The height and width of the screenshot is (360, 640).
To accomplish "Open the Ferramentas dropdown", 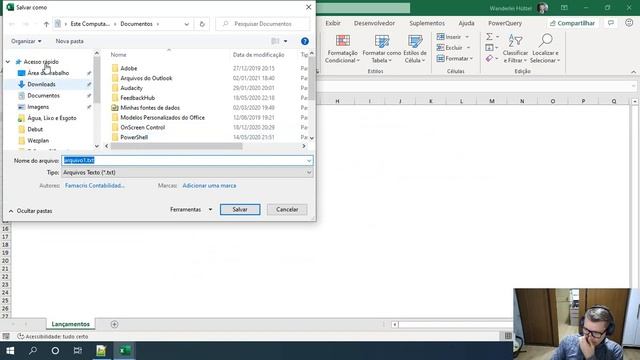I will pos(191,209).
